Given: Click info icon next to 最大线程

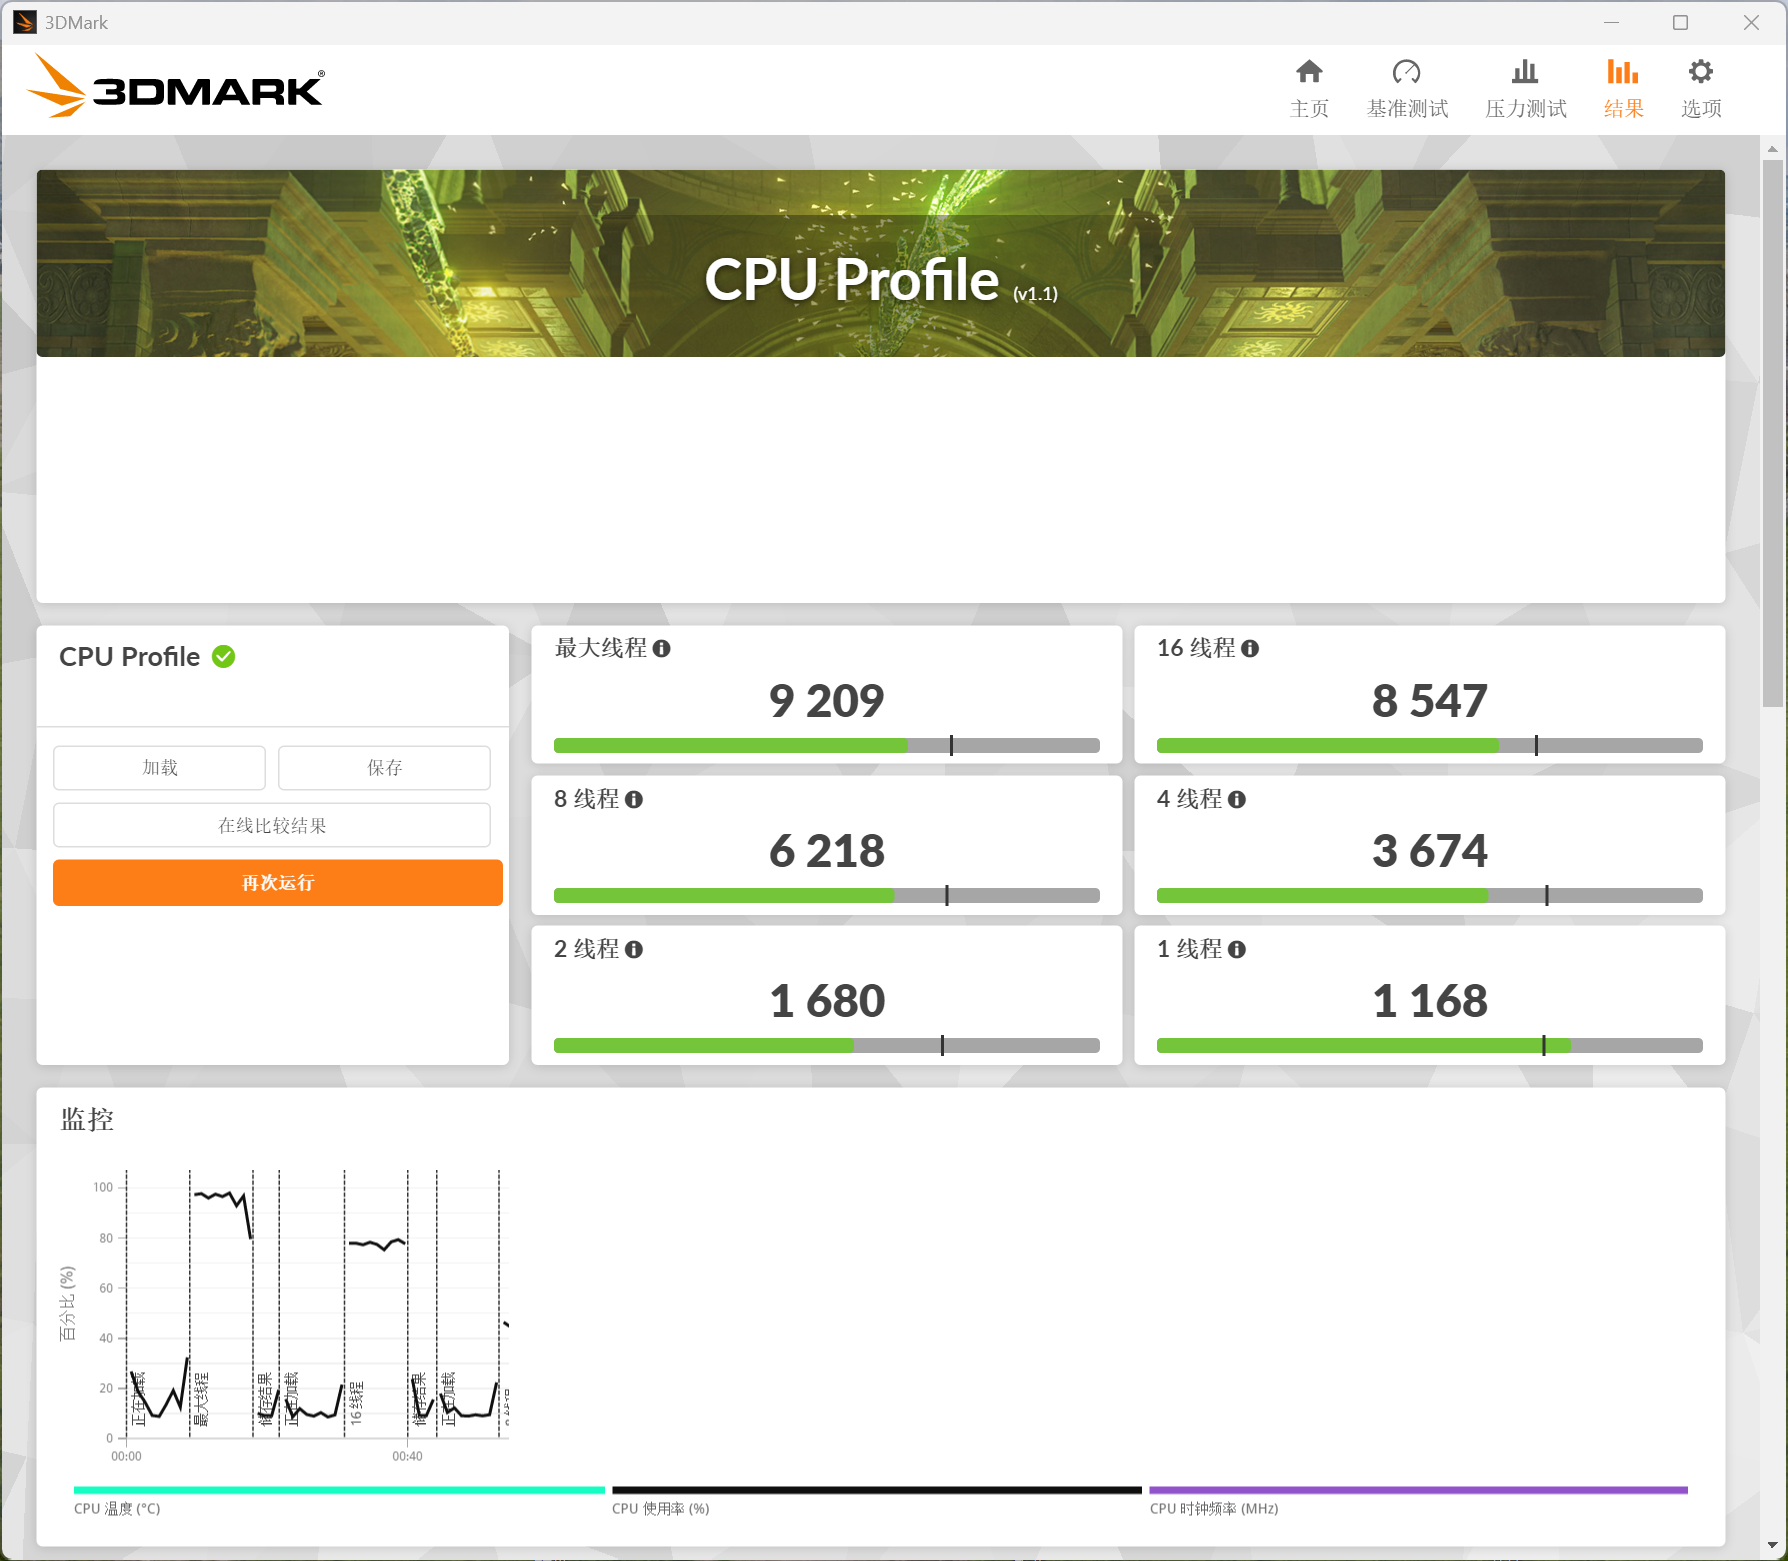Looking at the screenshot, I should click(661, 649).
